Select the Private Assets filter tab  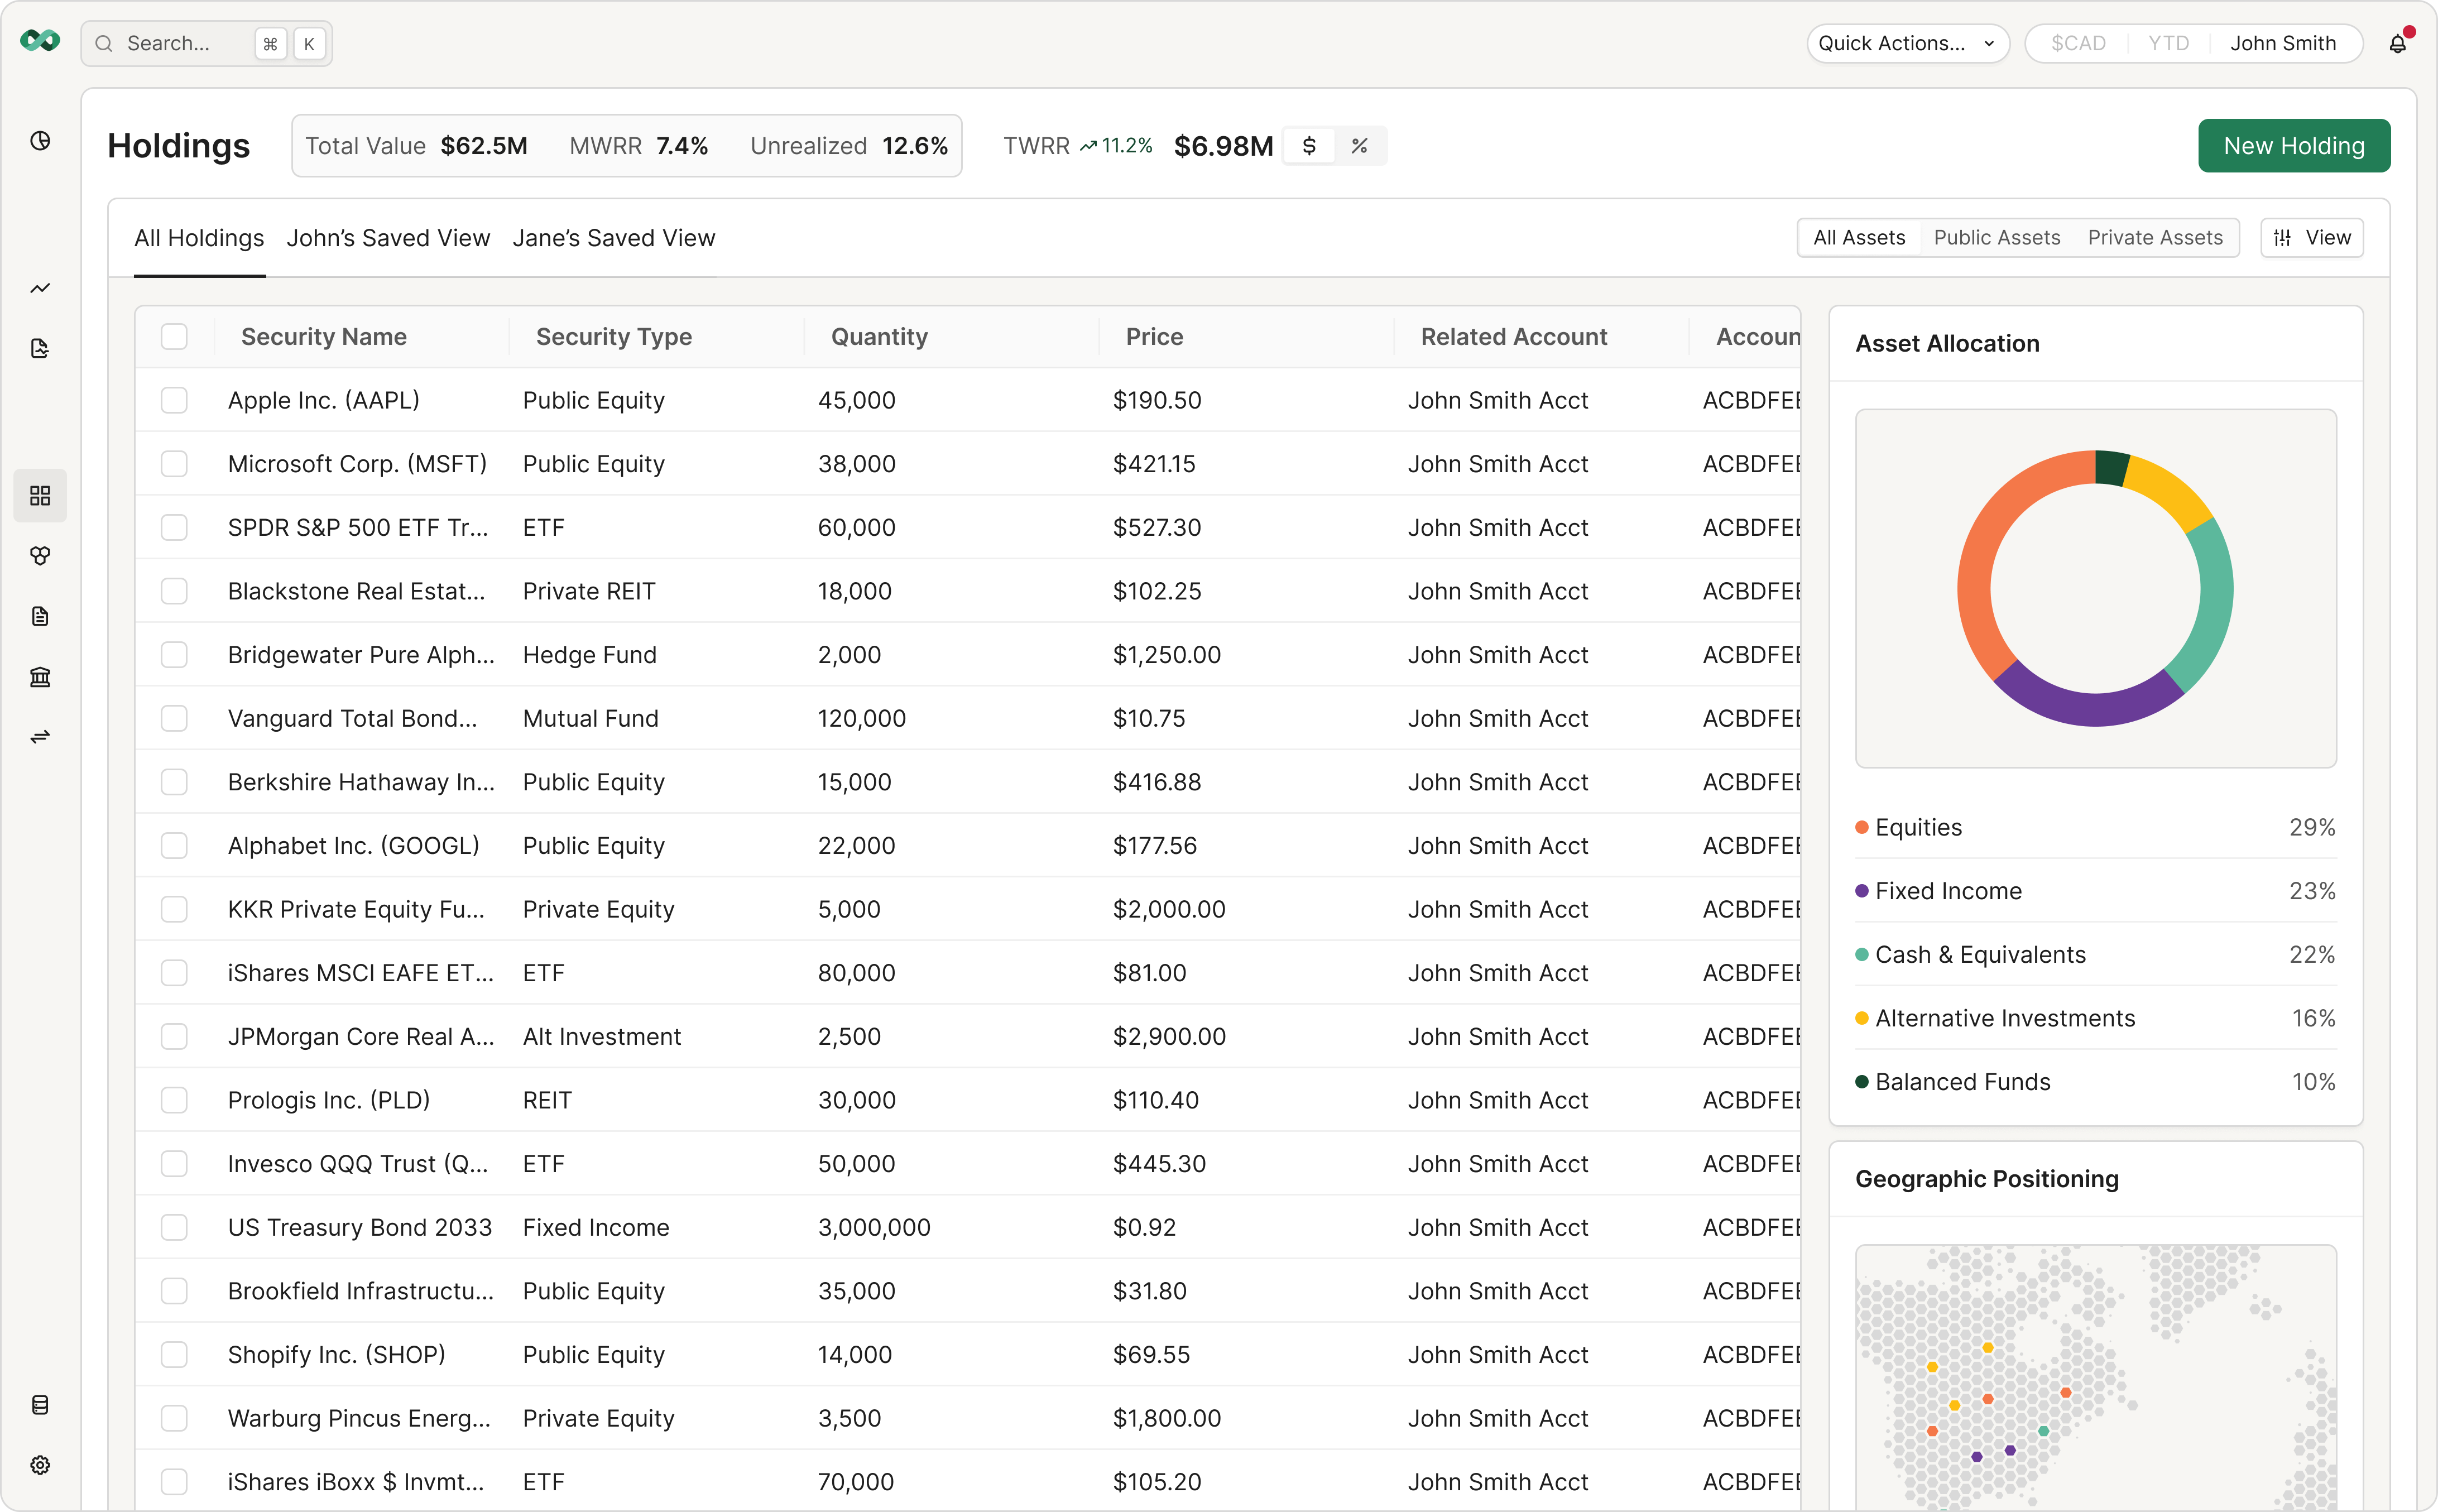[x=2155, y=238]
